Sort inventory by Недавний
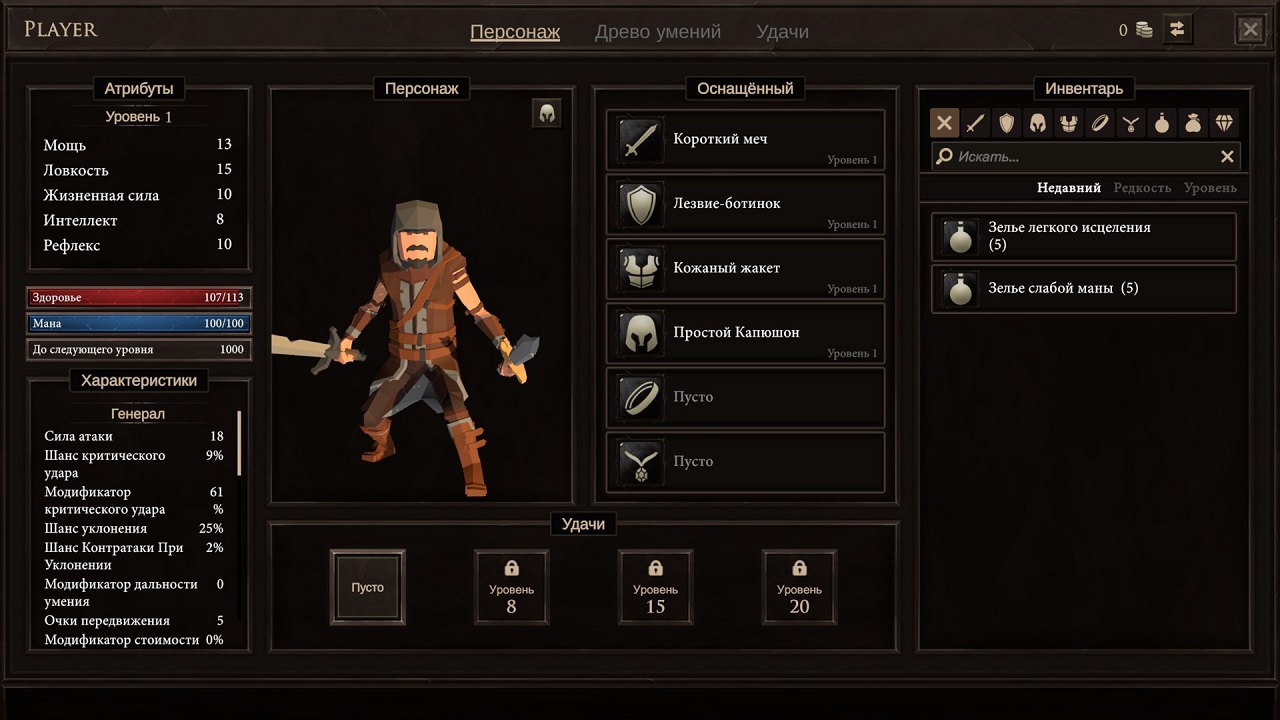This screenshot has width=1280, height=720. coord(1069,188)
